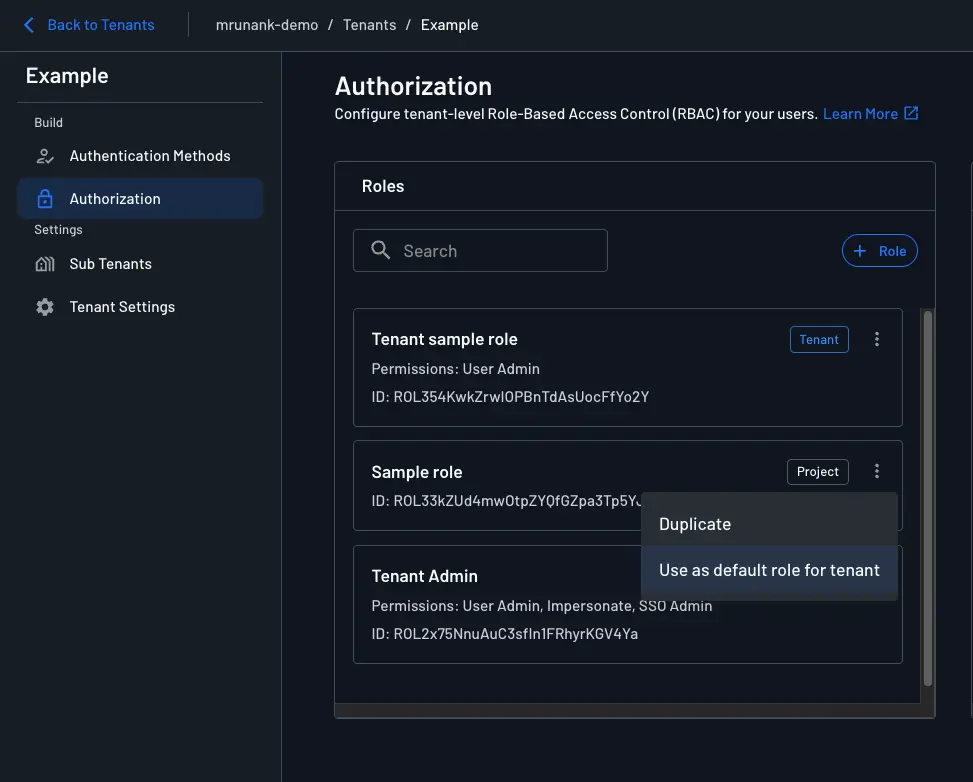Click the Sub Tenants building icon
The image size is (973, 782).
pyautogui.click(x=44, y=263)
